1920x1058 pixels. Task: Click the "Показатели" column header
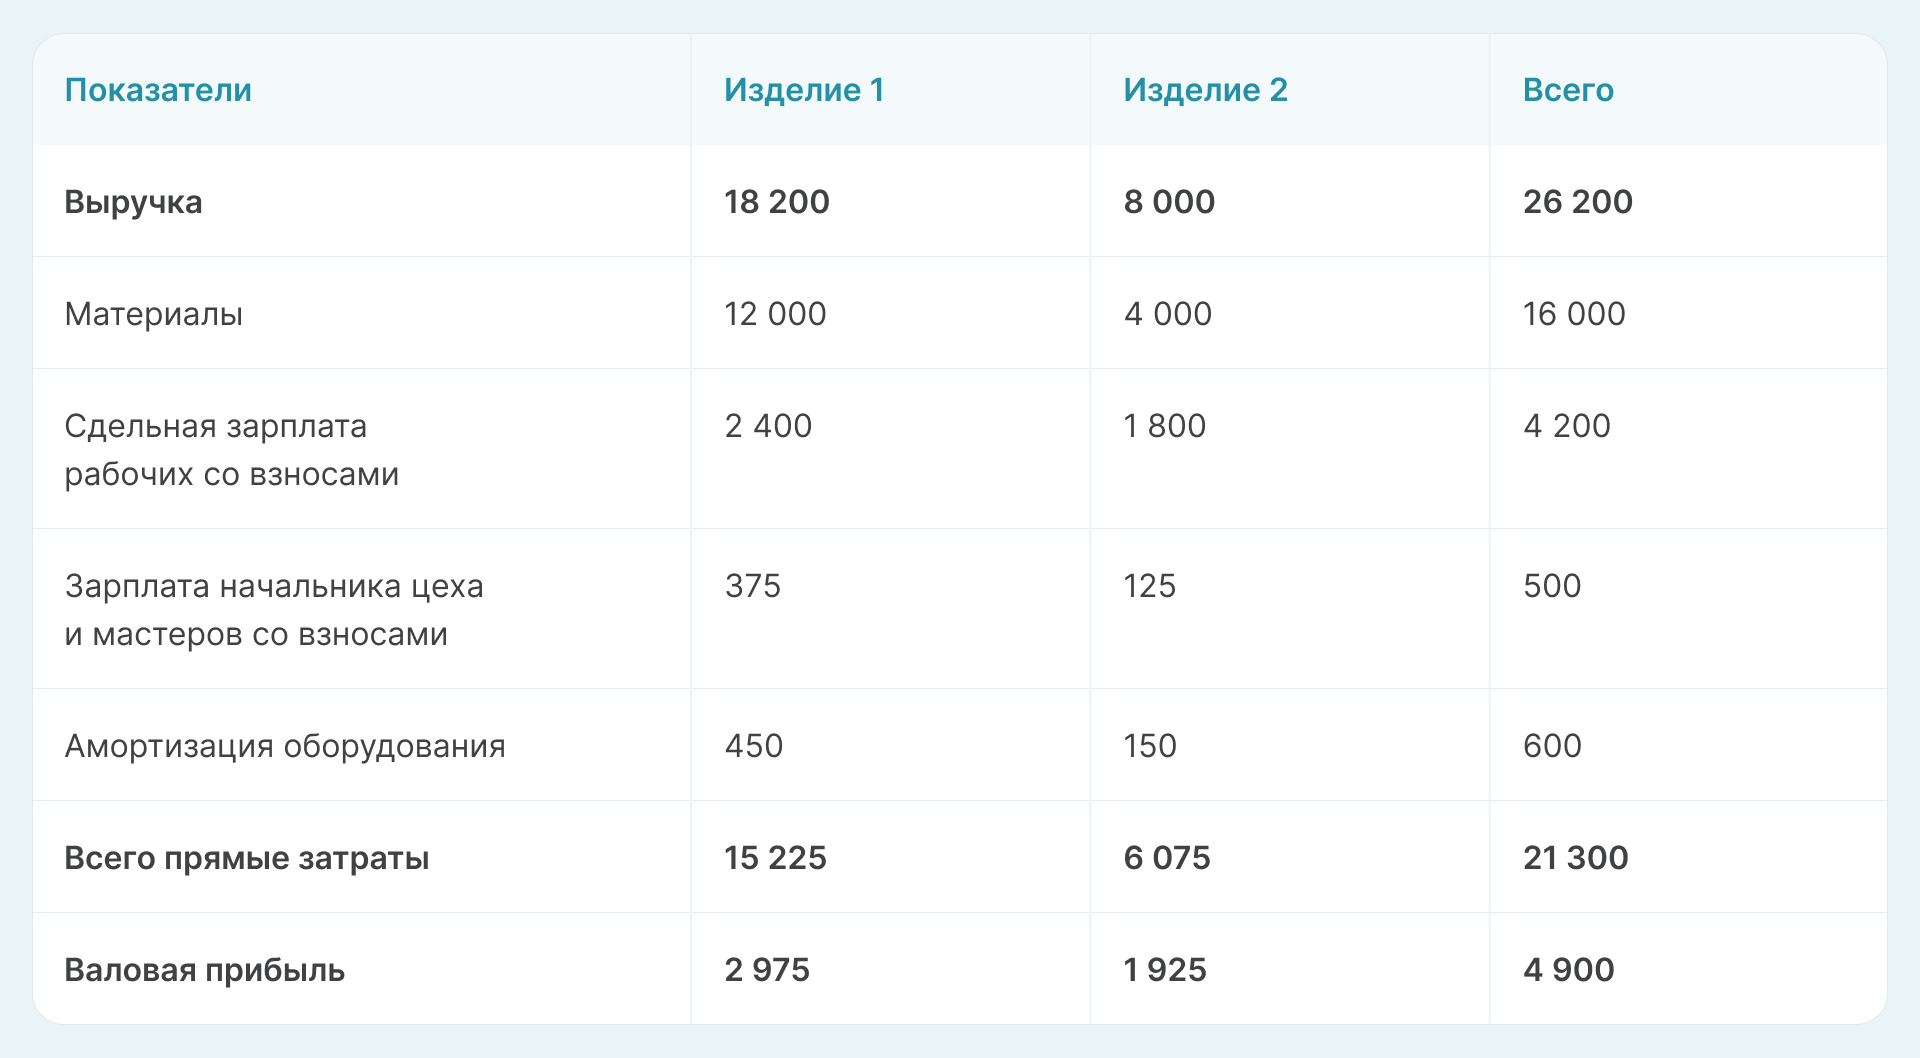point(158,90)
